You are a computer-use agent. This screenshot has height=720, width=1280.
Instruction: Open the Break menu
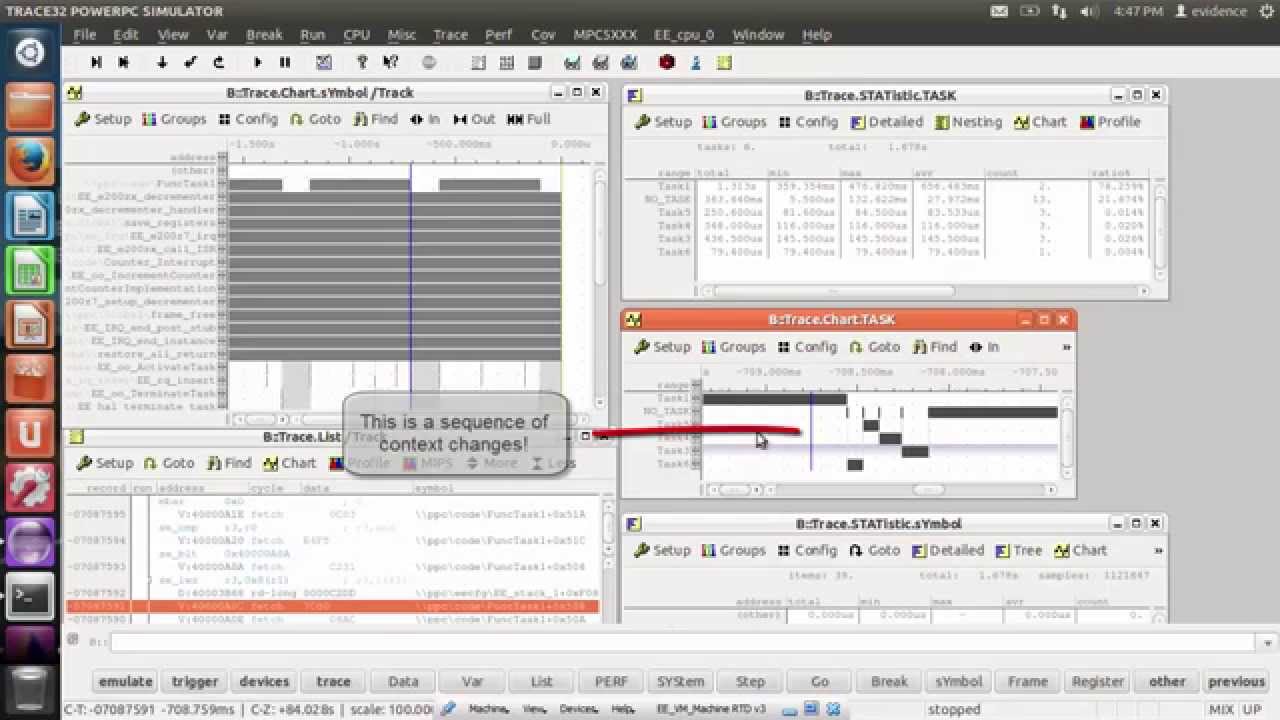point(264,34)
